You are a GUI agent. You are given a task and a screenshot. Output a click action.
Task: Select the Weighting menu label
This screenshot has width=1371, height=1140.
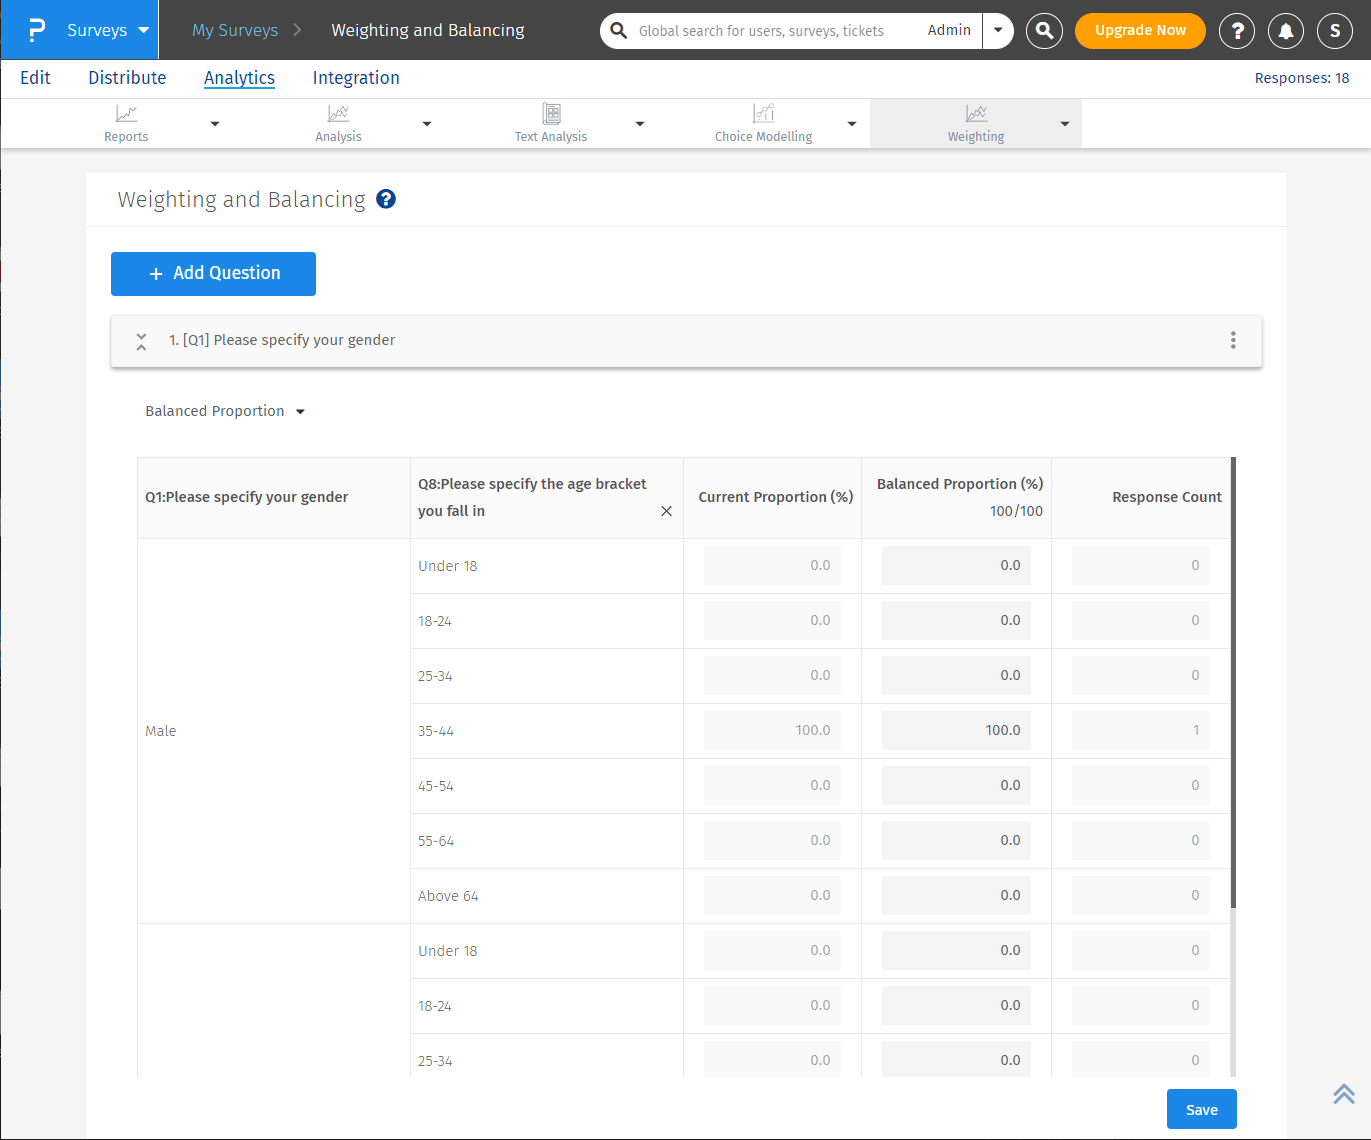coord(976,137)
